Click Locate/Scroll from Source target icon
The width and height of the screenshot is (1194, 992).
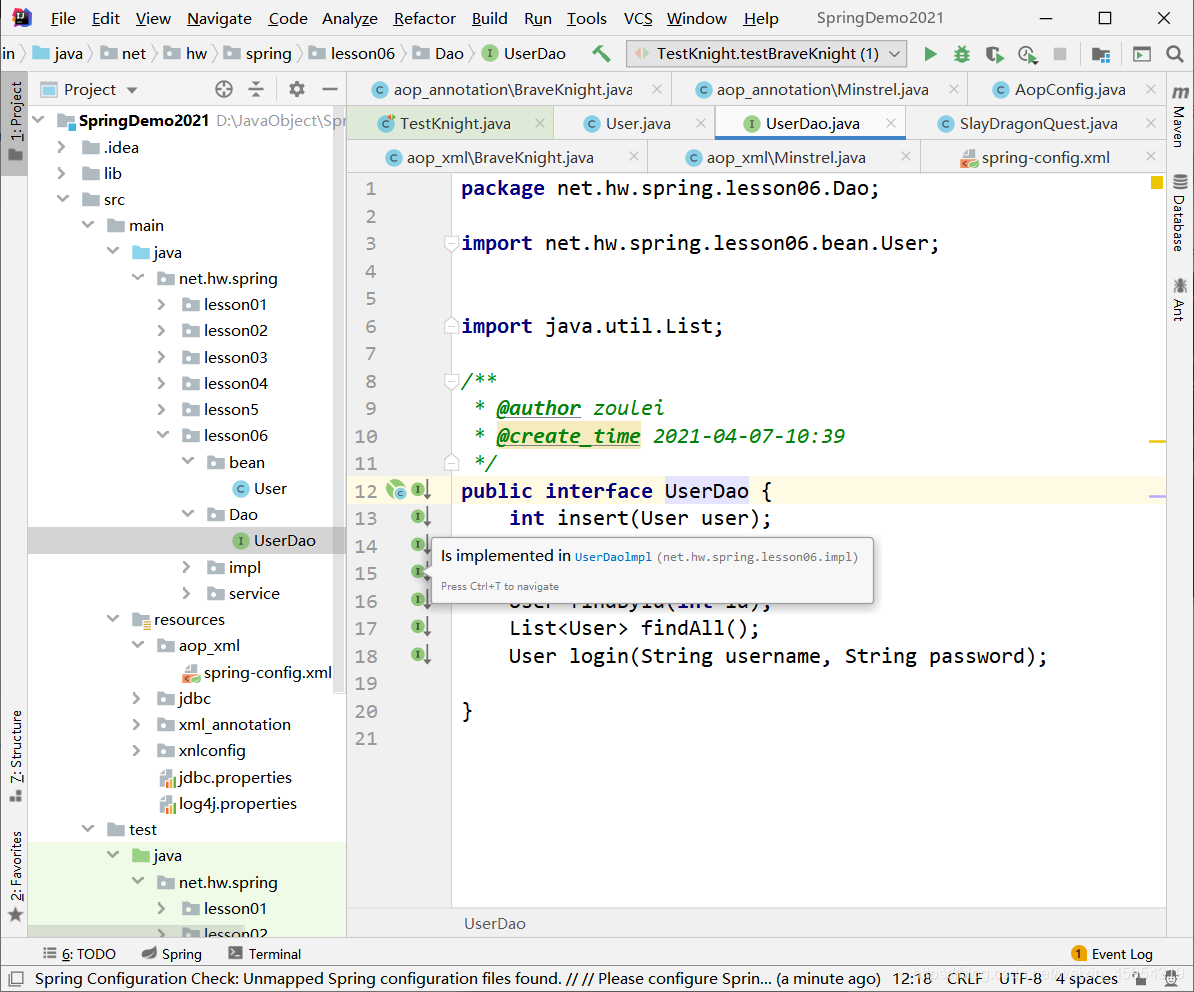tap(223, 89)
